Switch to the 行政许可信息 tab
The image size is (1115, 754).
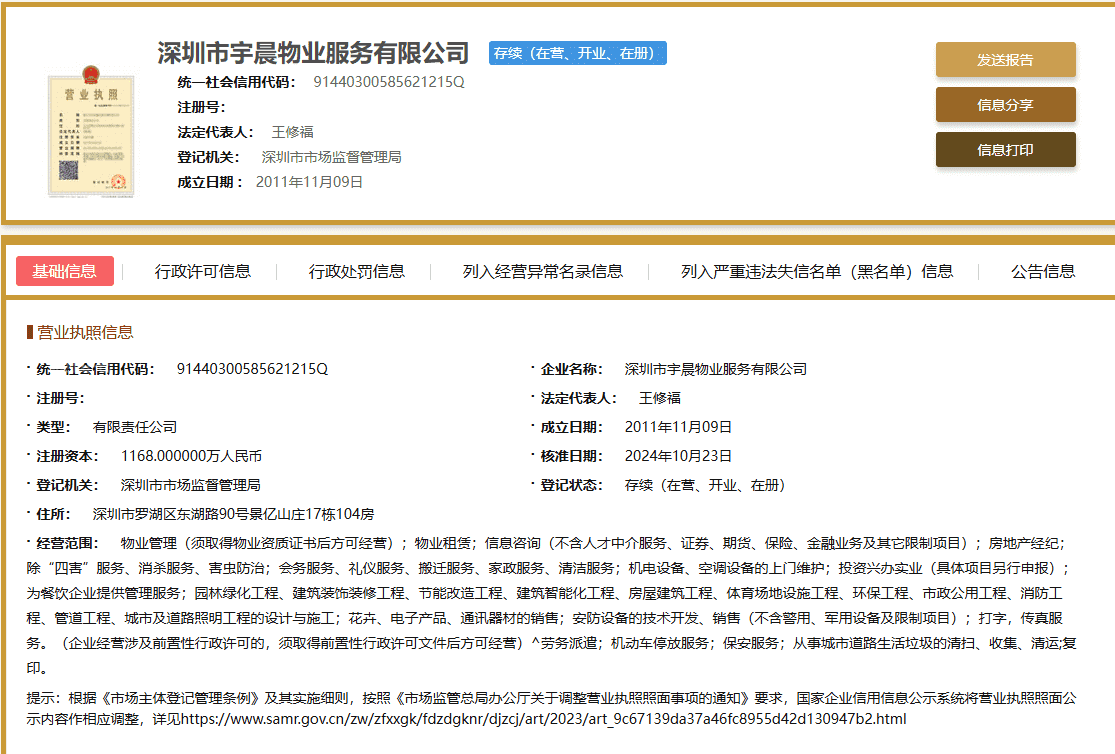[x=203, y=271]
